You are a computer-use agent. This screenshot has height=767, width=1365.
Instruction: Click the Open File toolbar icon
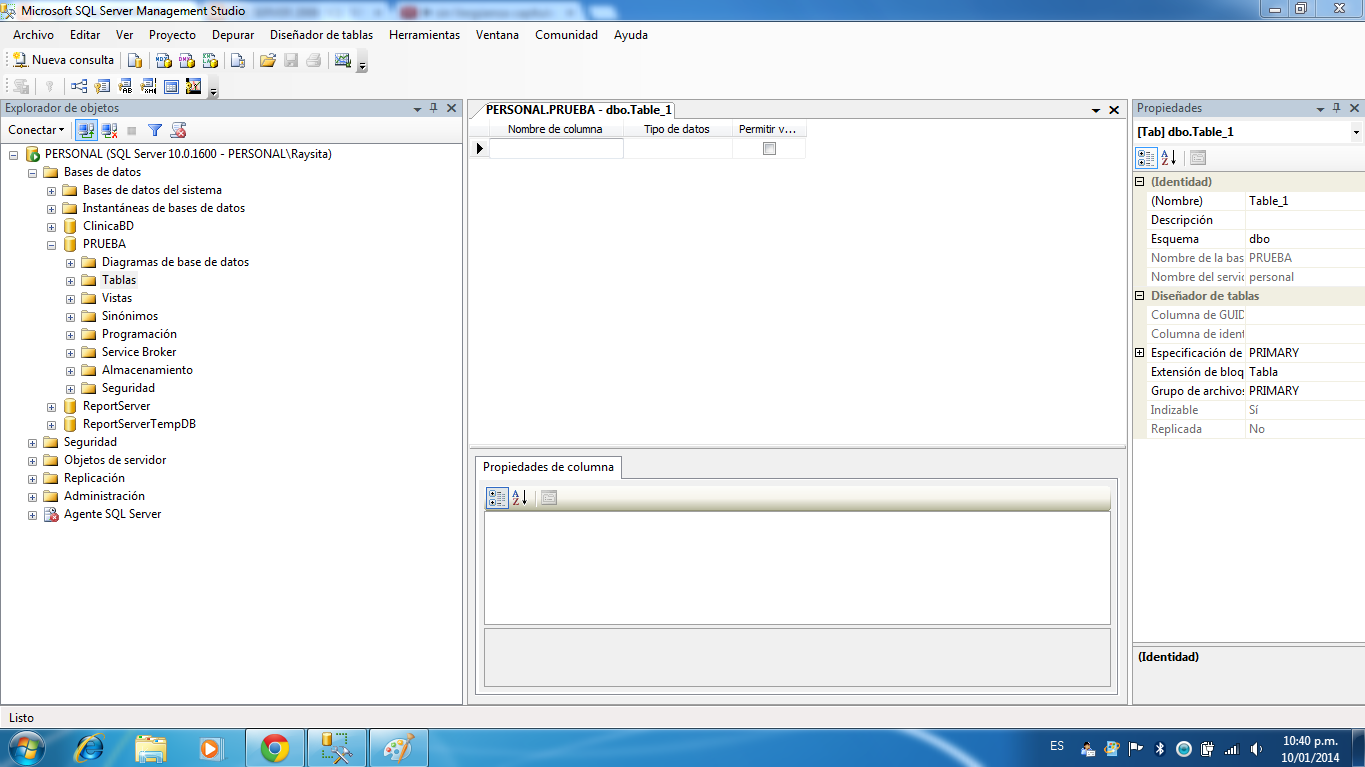pyautogui.click(x=267, y=61)
